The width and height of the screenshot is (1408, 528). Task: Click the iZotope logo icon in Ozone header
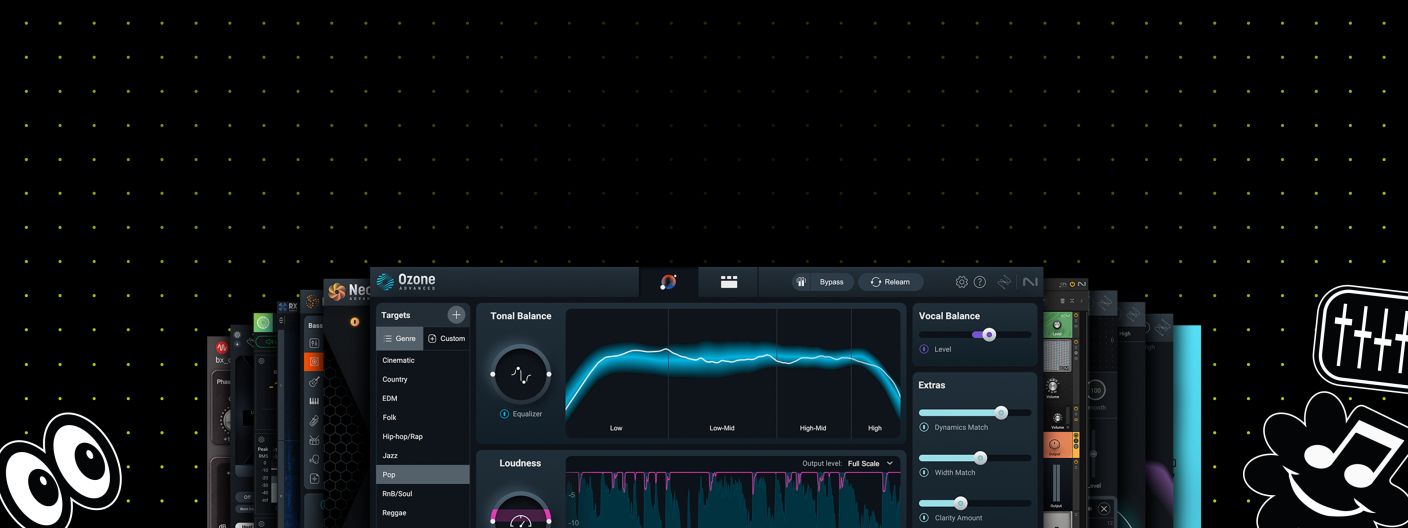click(x=1005, y=282)
